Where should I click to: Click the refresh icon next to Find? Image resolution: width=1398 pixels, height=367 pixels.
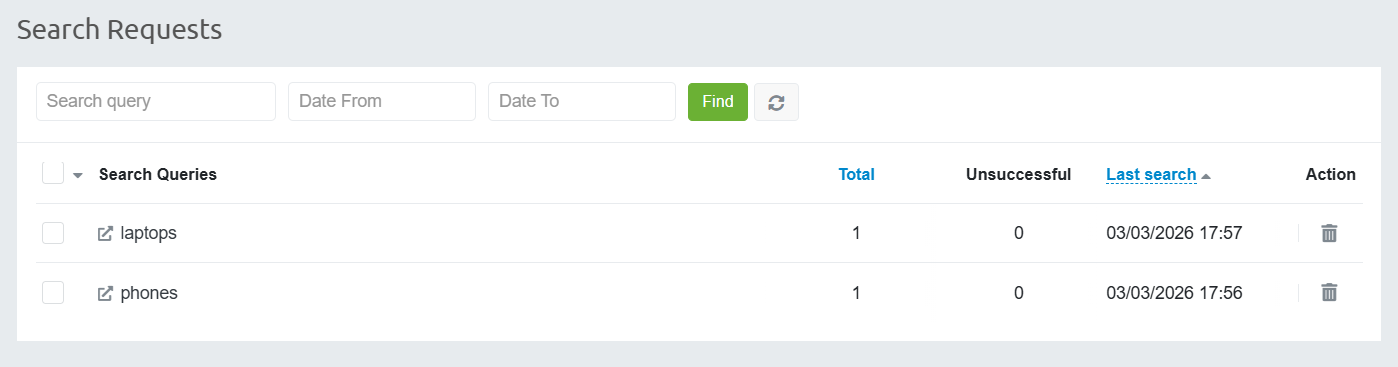[776, 102]
